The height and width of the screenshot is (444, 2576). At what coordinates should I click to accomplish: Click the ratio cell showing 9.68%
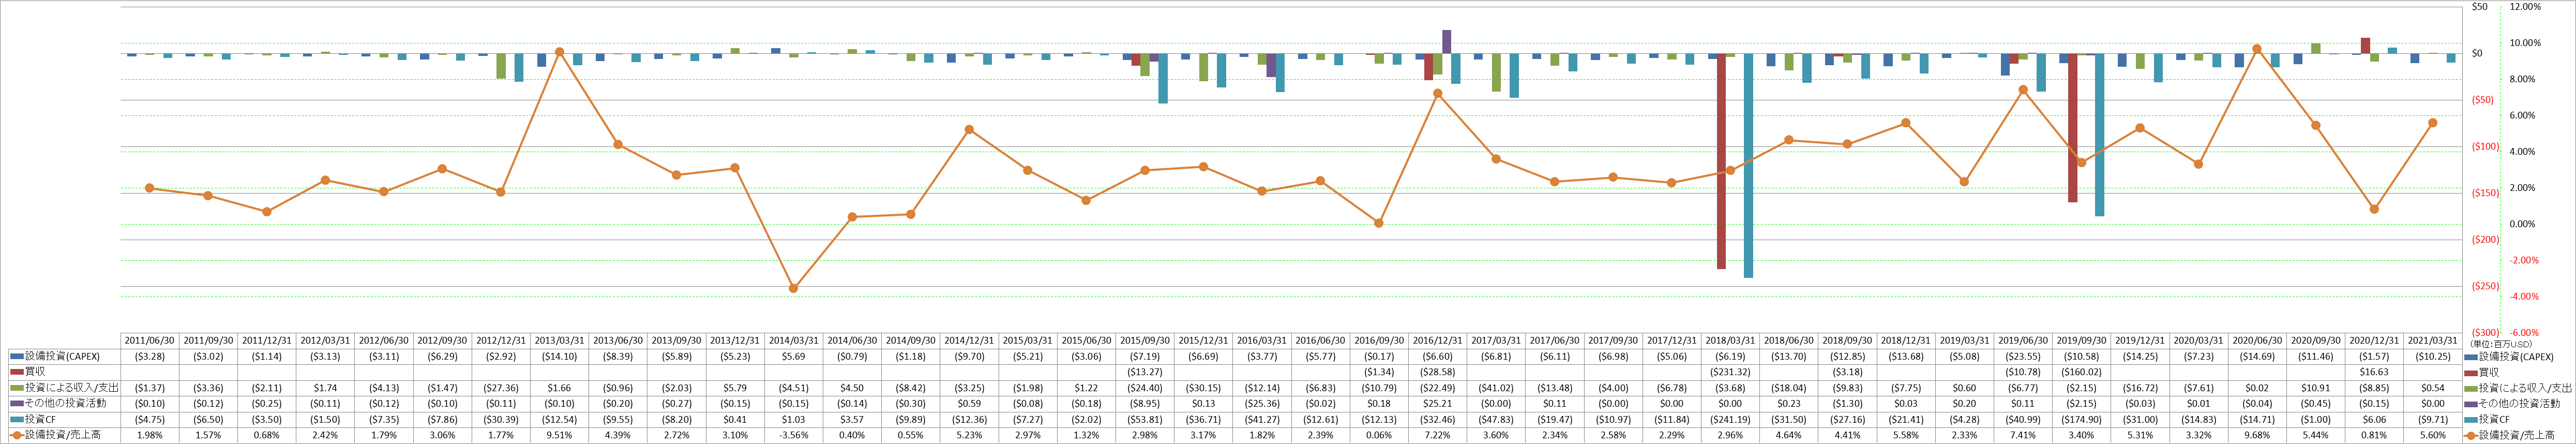tap(2256, 435)
